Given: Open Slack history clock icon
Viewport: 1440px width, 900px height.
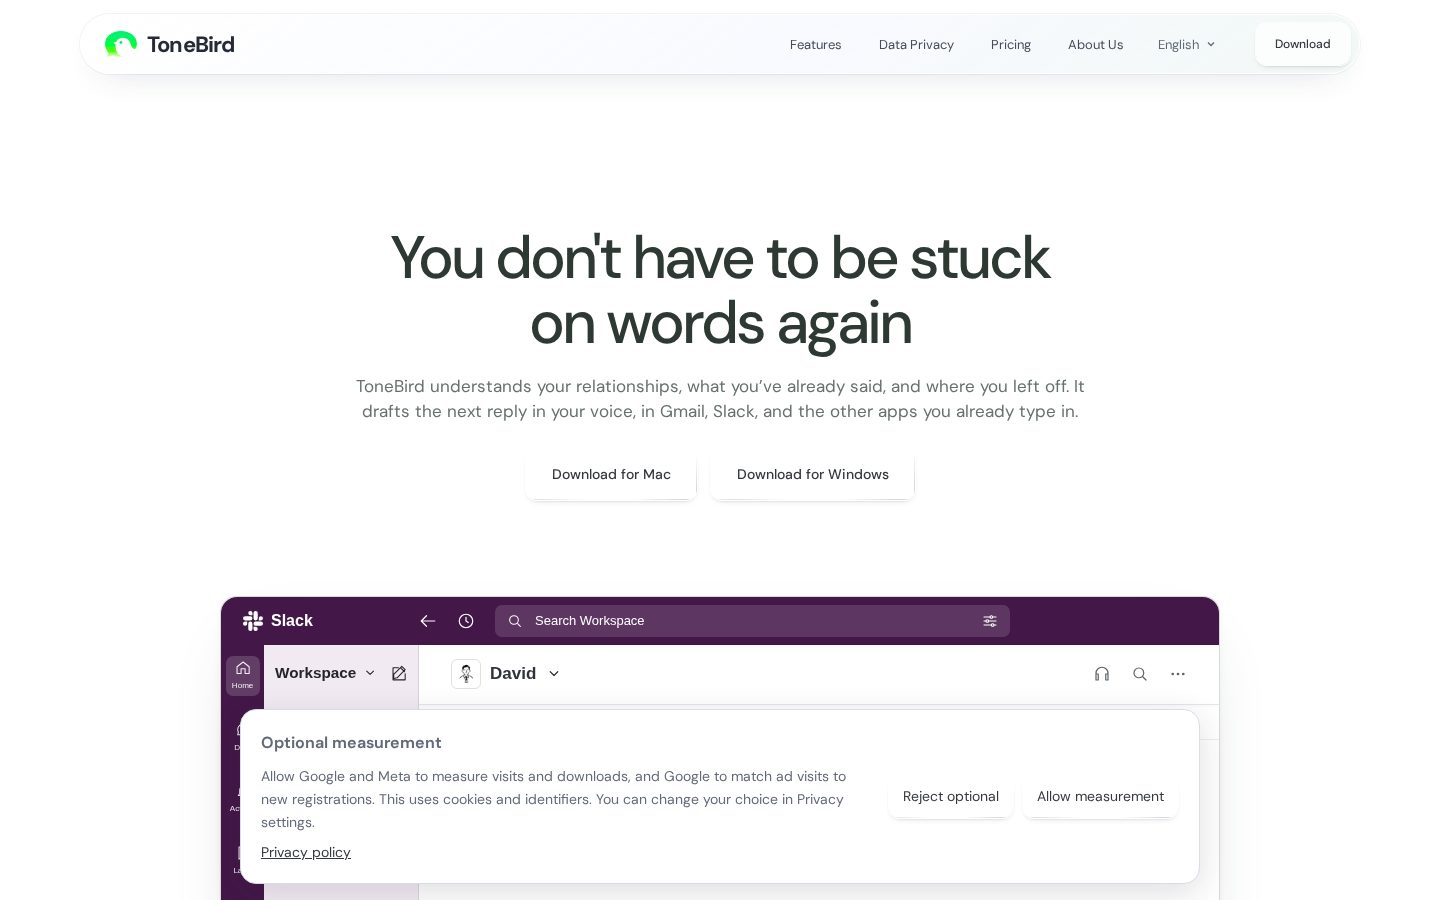Looking at the screenshot, I should click(466, 621).
